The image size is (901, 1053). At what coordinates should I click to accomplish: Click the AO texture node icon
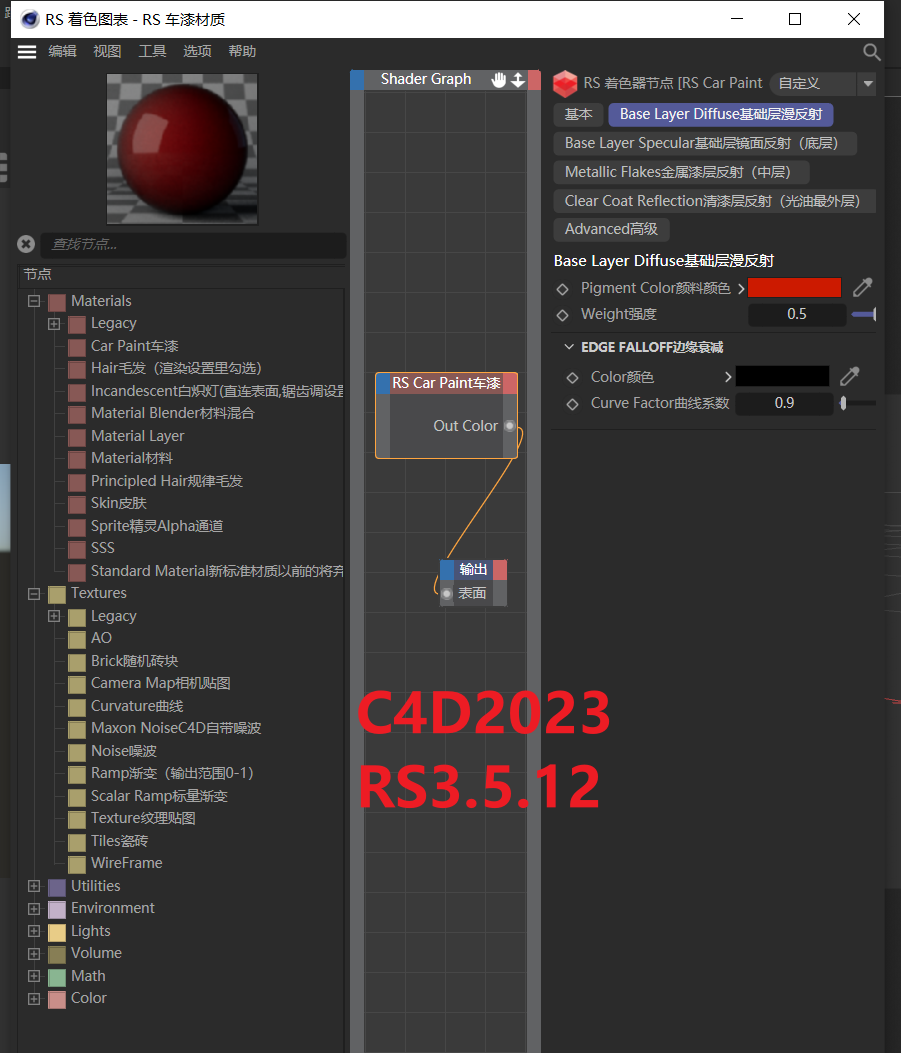[77, 639]
